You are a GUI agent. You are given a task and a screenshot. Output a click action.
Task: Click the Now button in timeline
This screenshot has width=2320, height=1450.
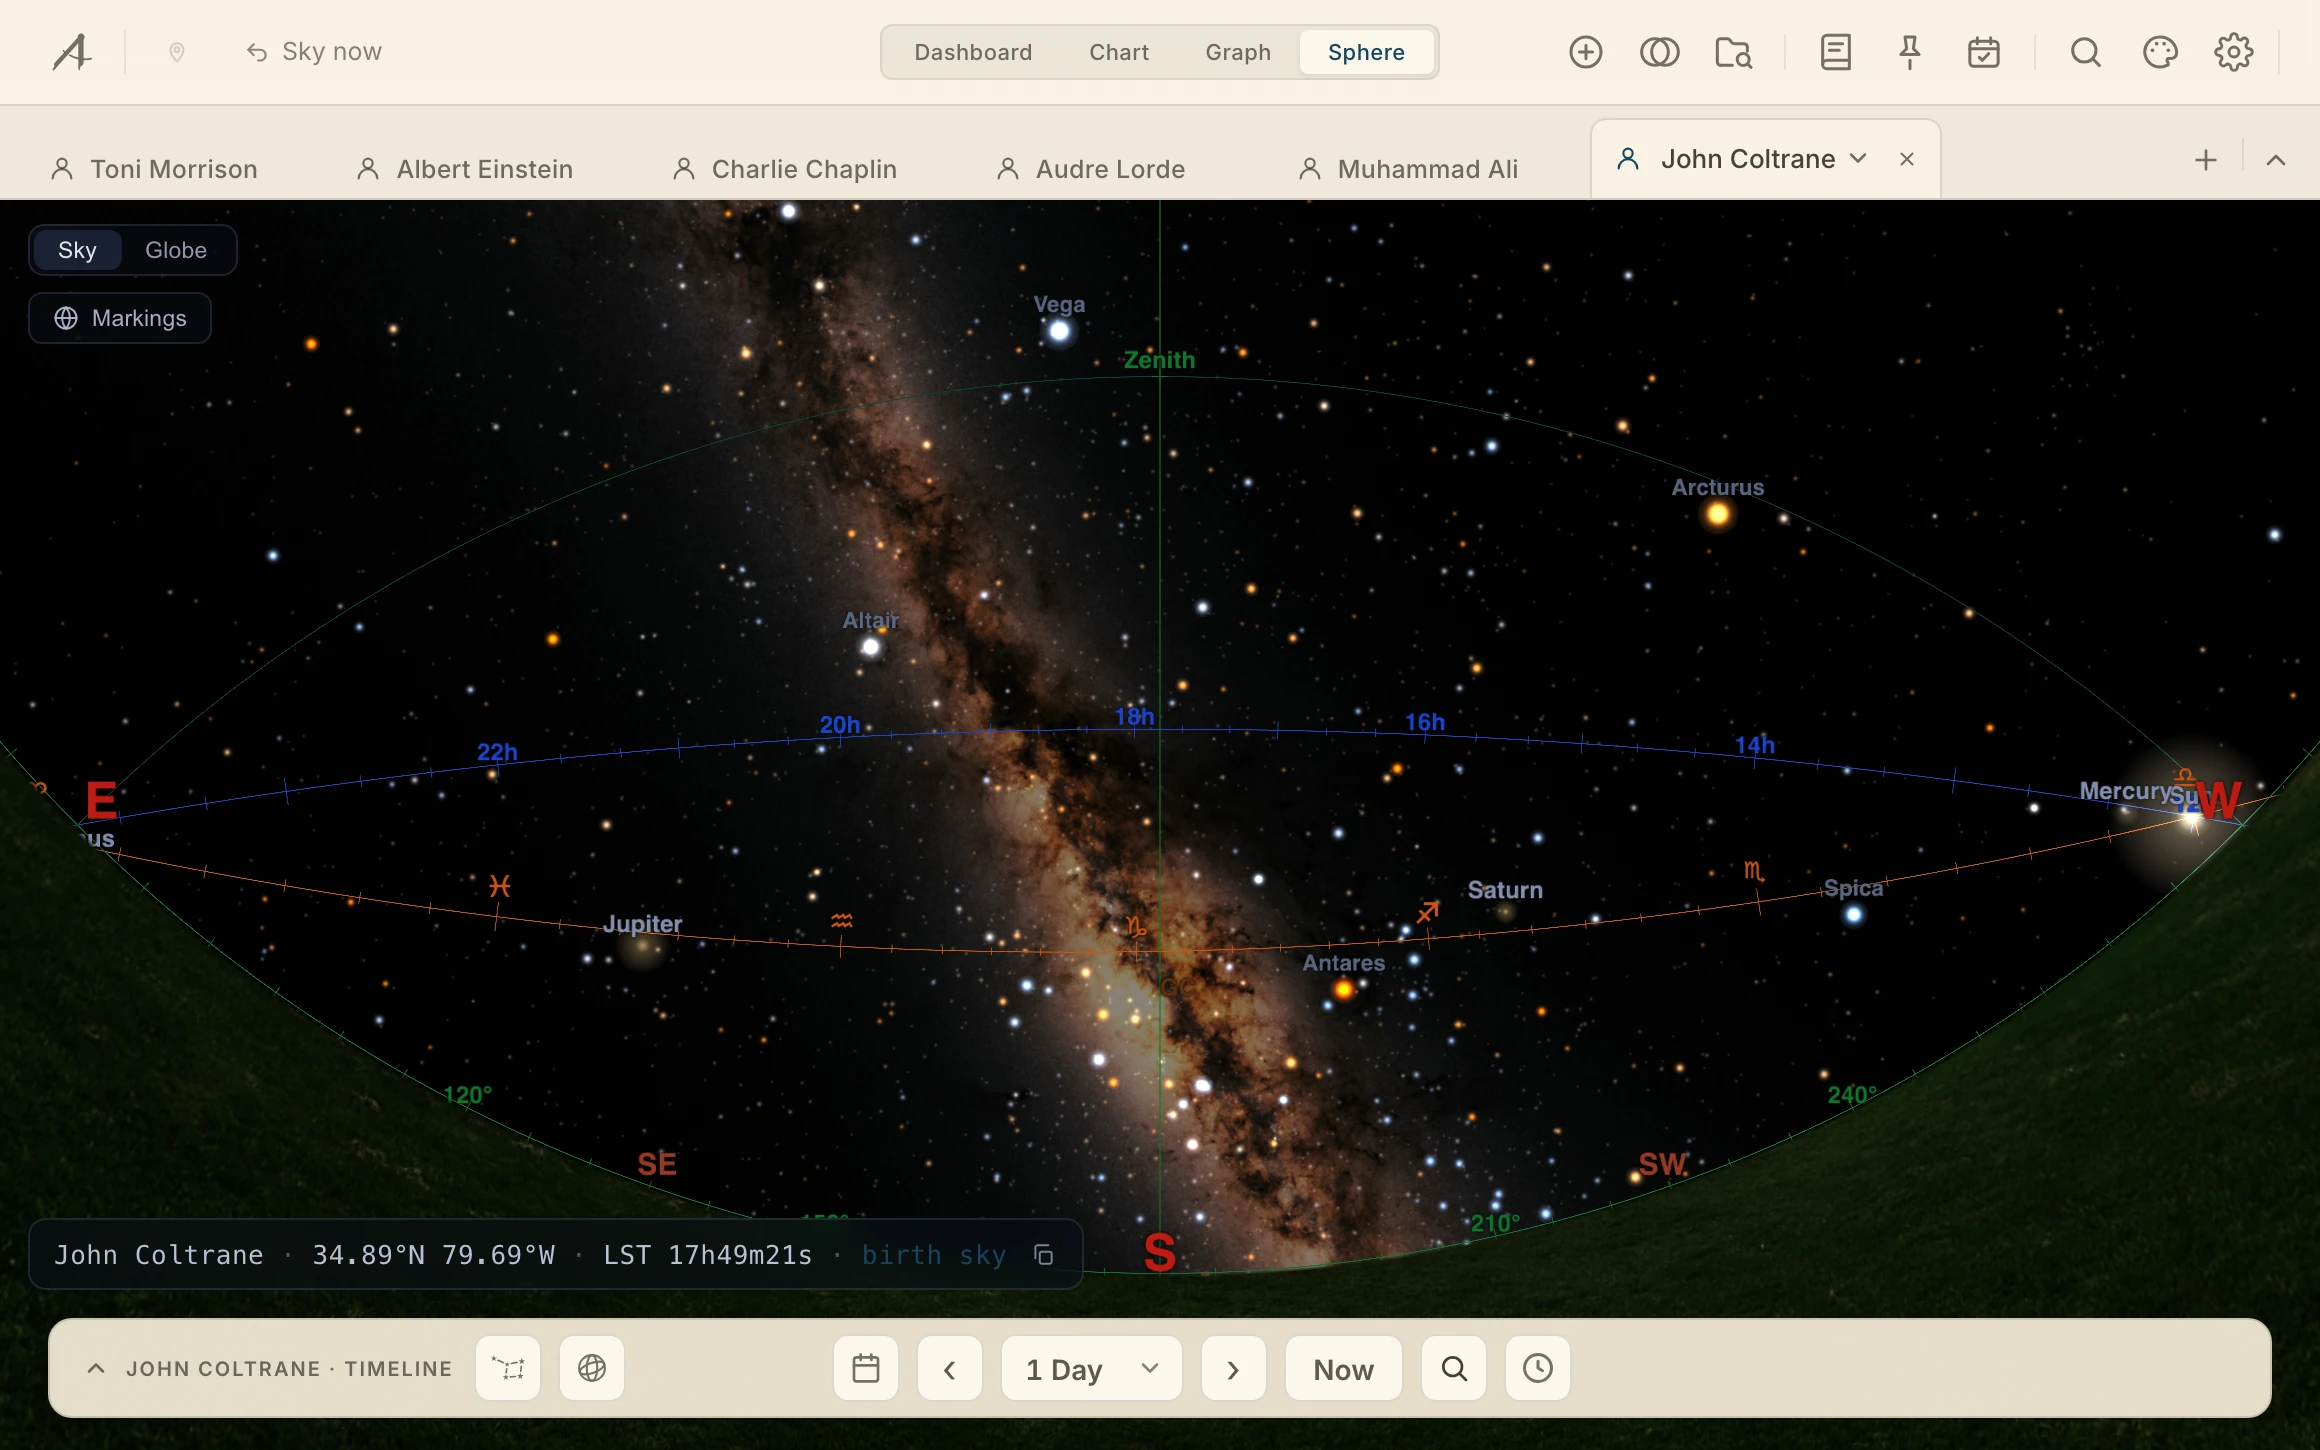(1344, 1368)
